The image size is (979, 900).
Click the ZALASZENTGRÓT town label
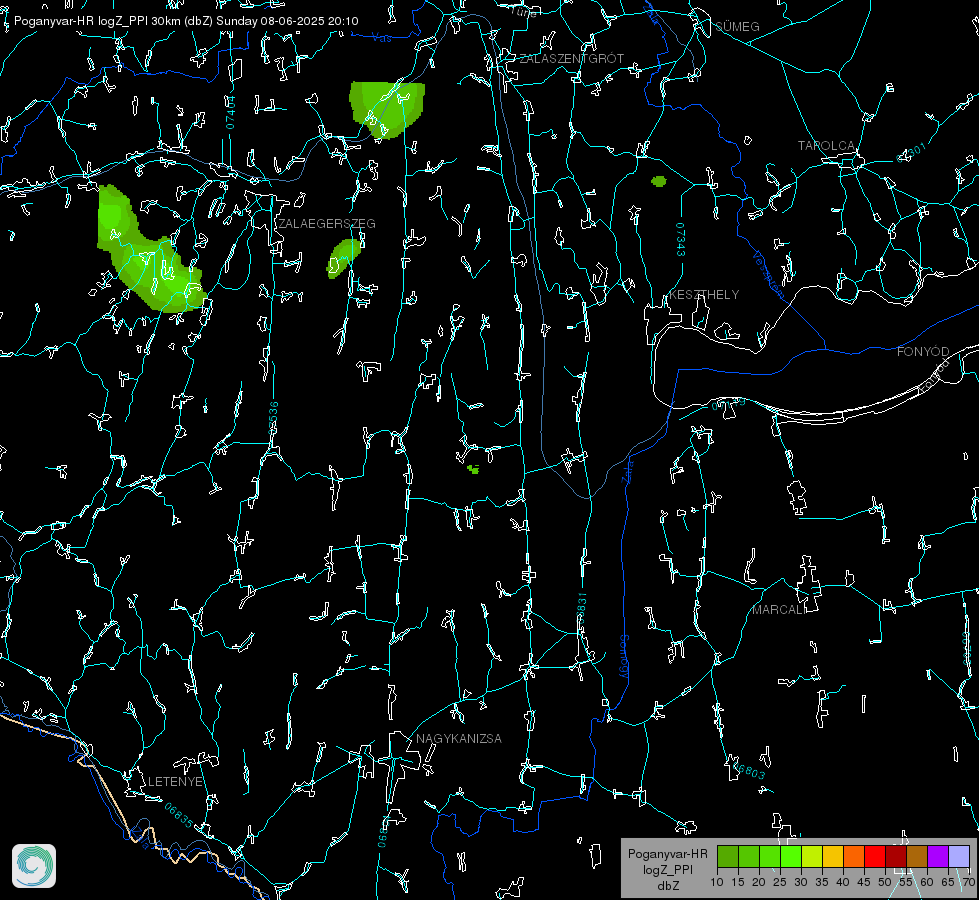click(x=571, y=58)
